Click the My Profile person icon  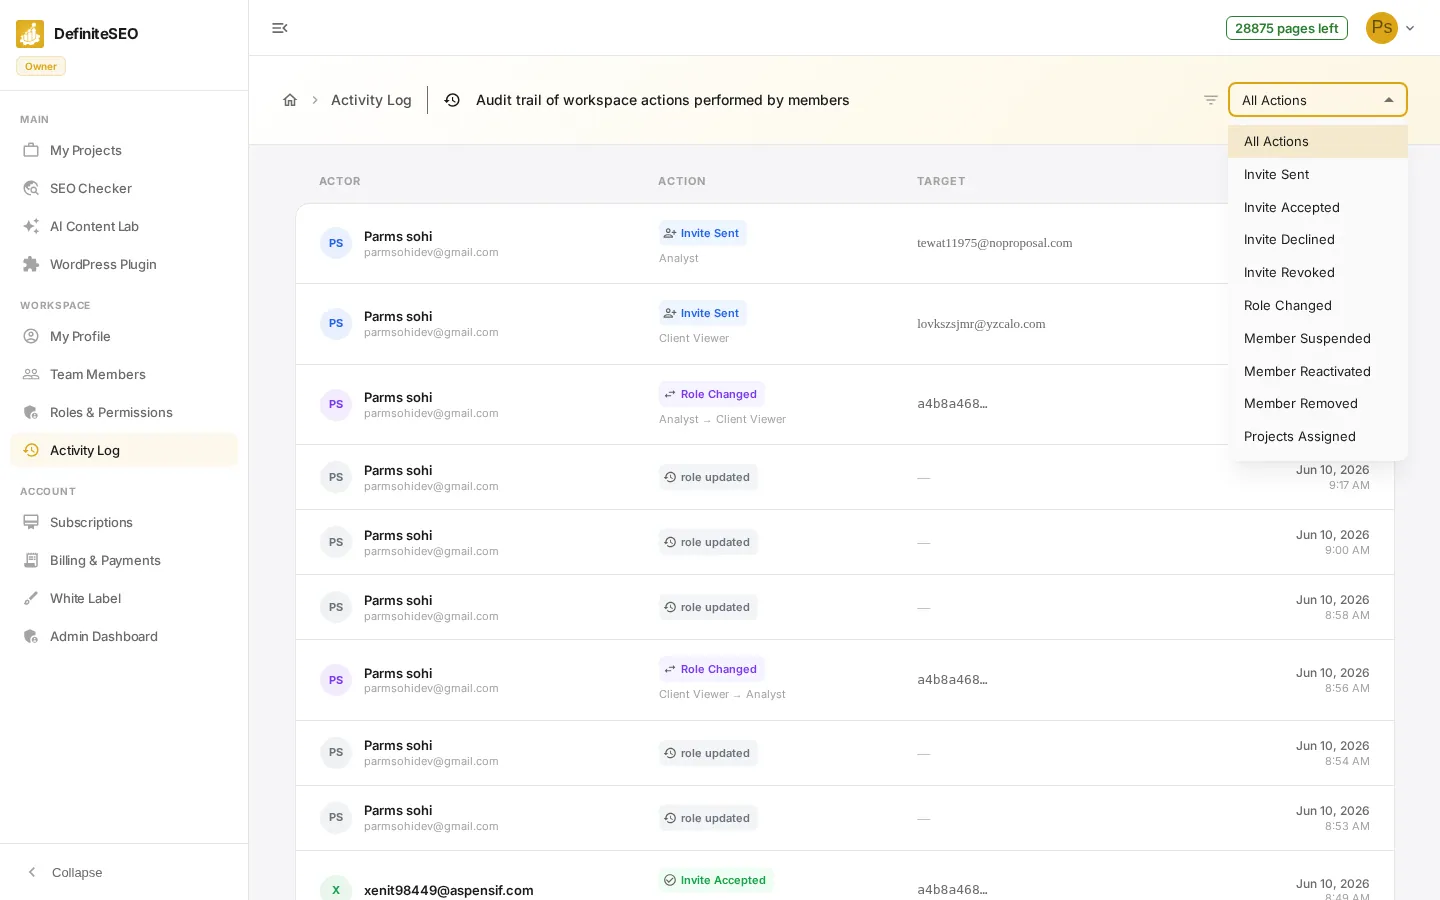point(31,336)
